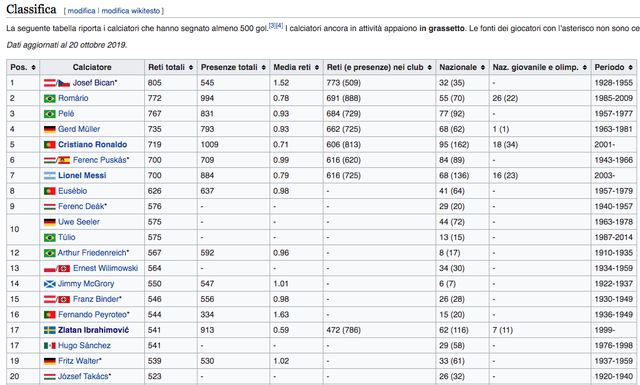Select the 773 (509) club goals cell
This screenshot has height=385, width=640.
(380, 83)
